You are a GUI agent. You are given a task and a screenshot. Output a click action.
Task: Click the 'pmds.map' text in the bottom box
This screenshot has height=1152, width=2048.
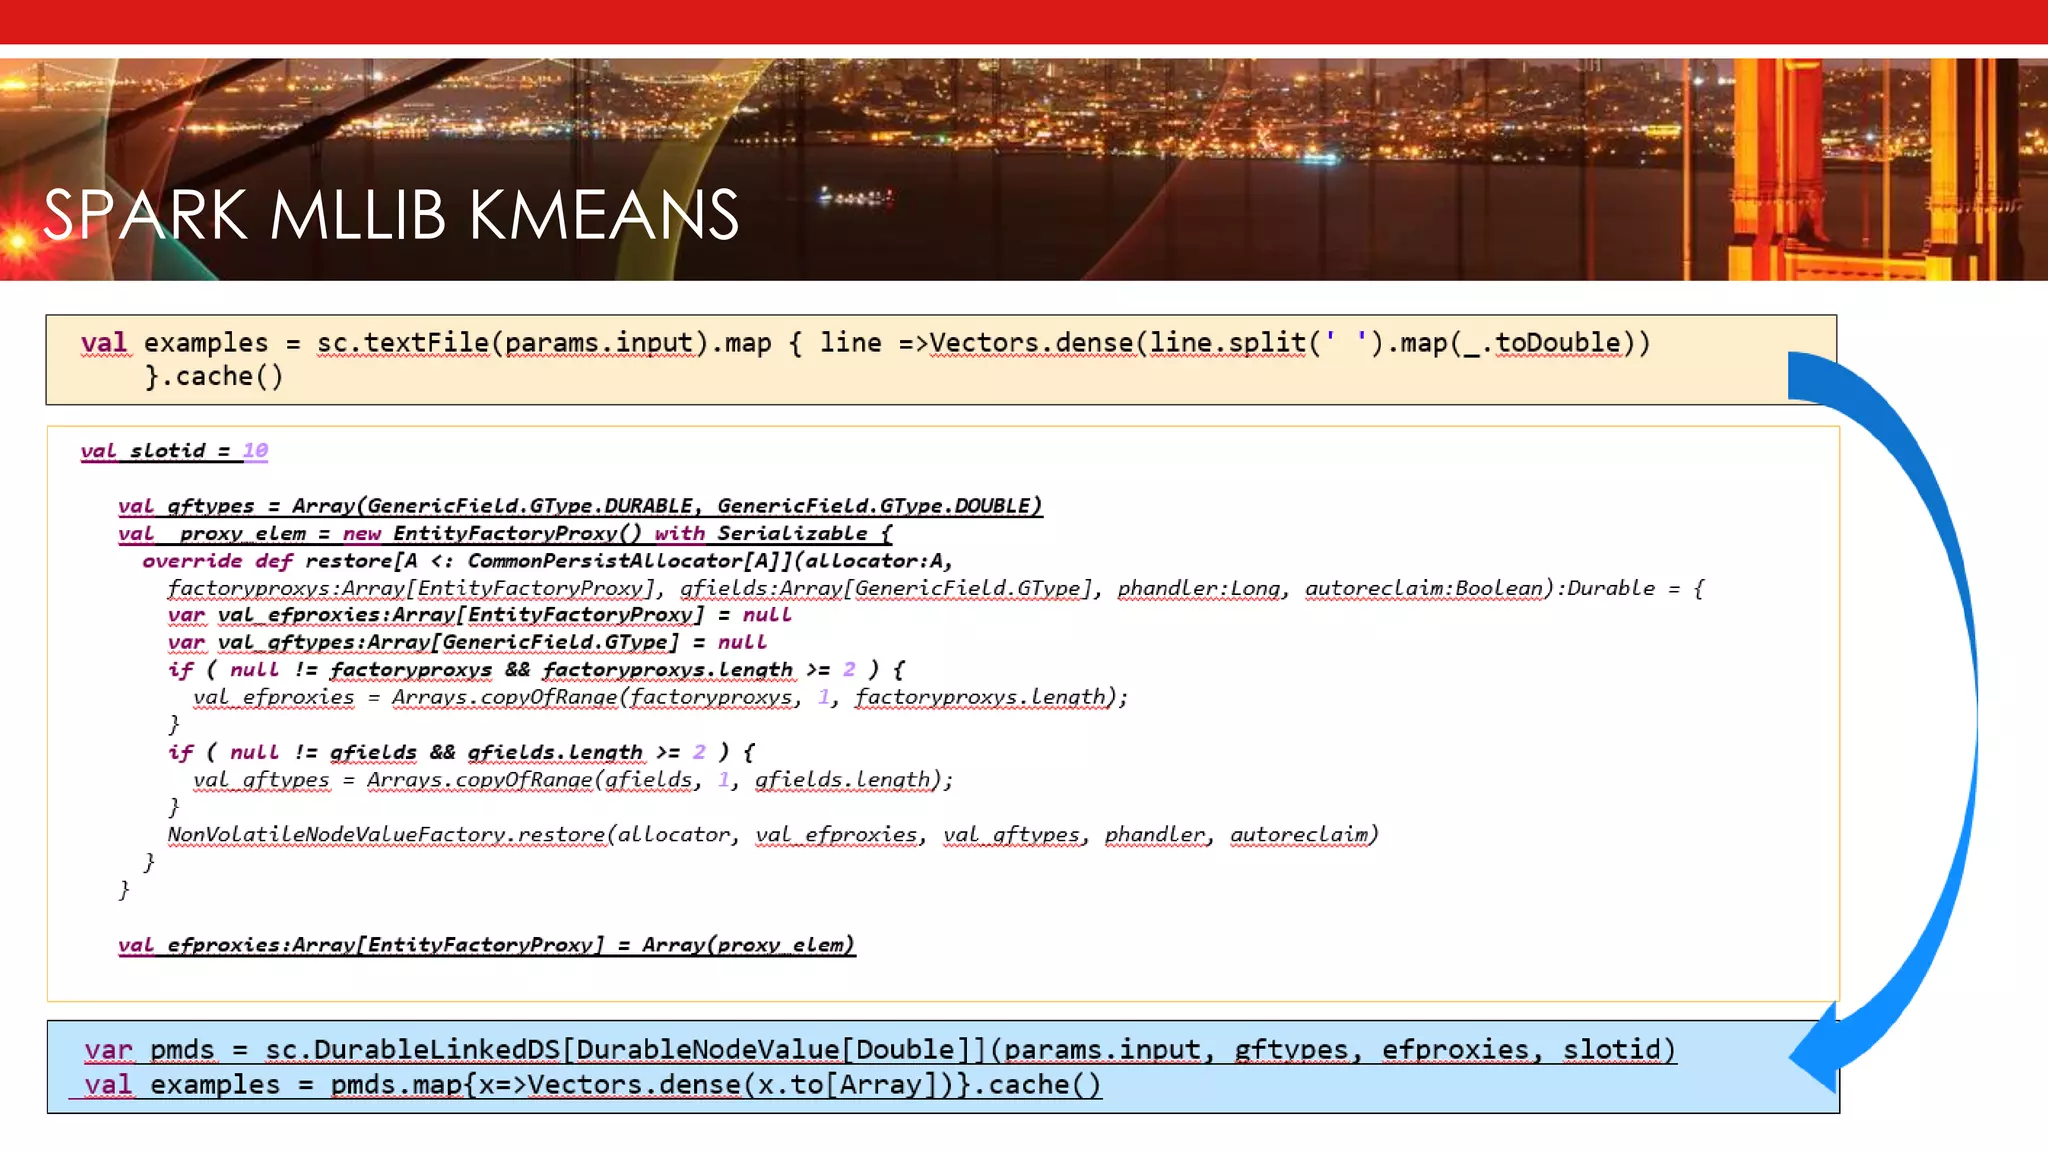[x=395, y=1085]
